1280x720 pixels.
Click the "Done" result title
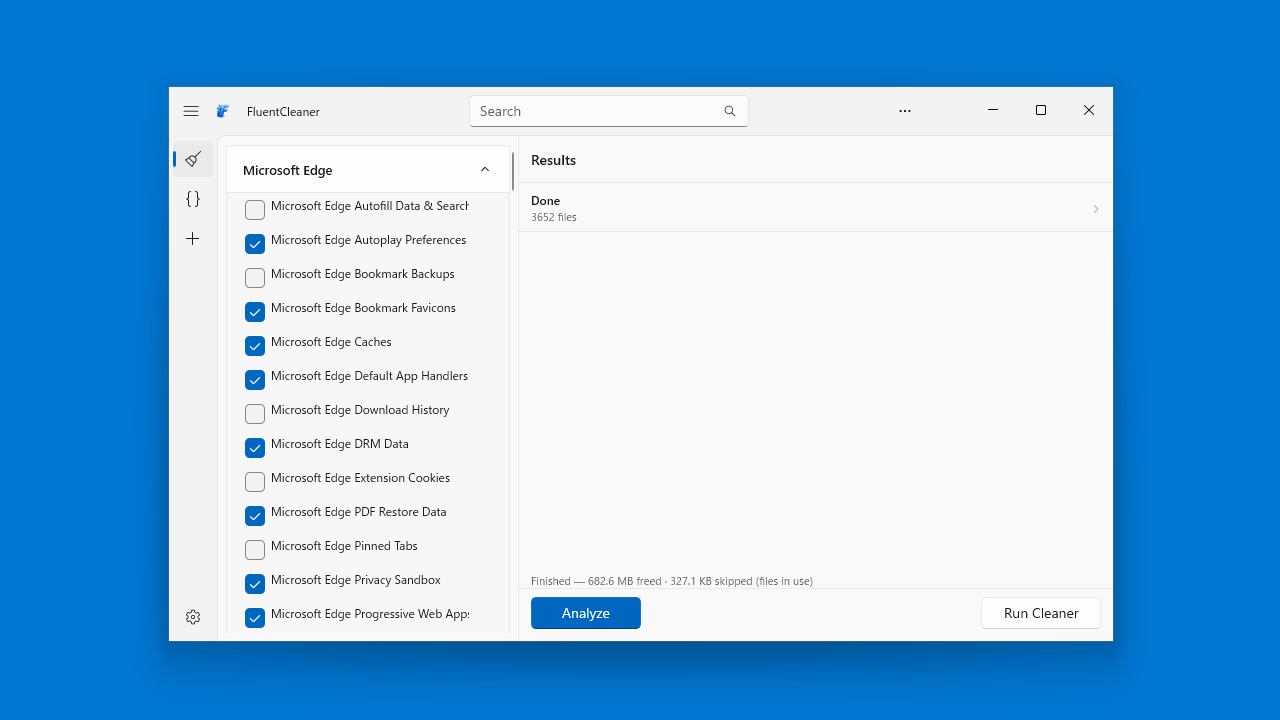[x=546, y=201]
